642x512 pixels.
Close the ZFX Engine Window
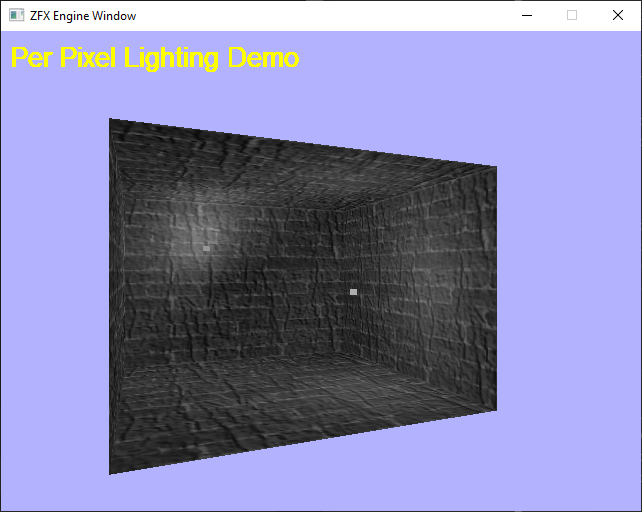pyautogui.click(x=618, y=16)
